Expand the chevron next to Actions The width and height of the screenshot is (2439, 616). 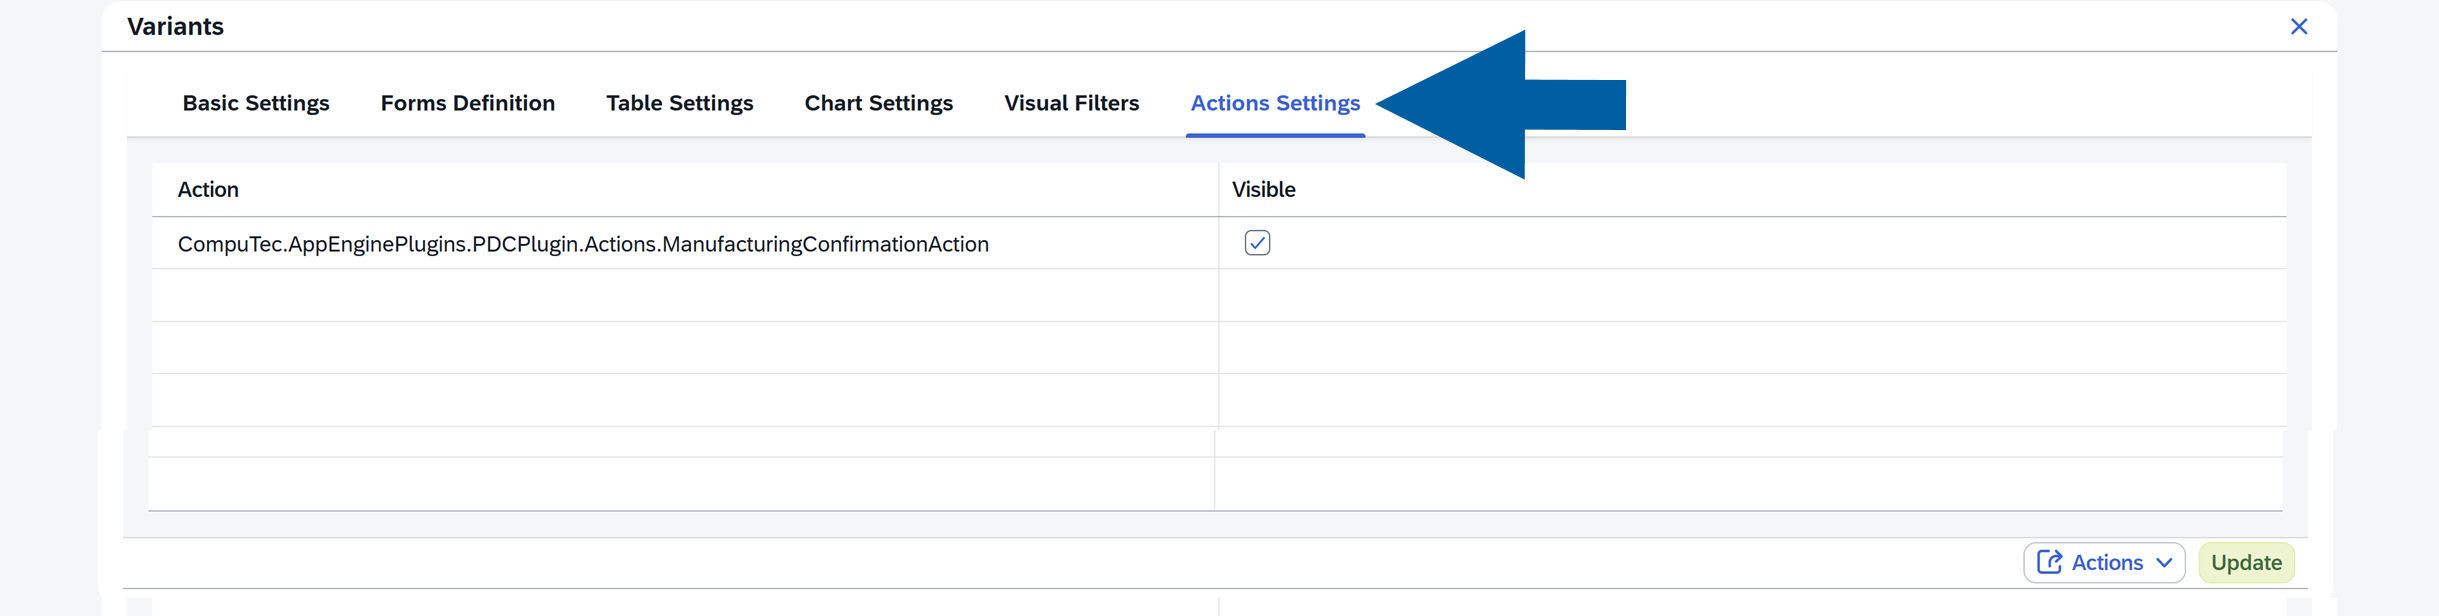click(2164, 562)
